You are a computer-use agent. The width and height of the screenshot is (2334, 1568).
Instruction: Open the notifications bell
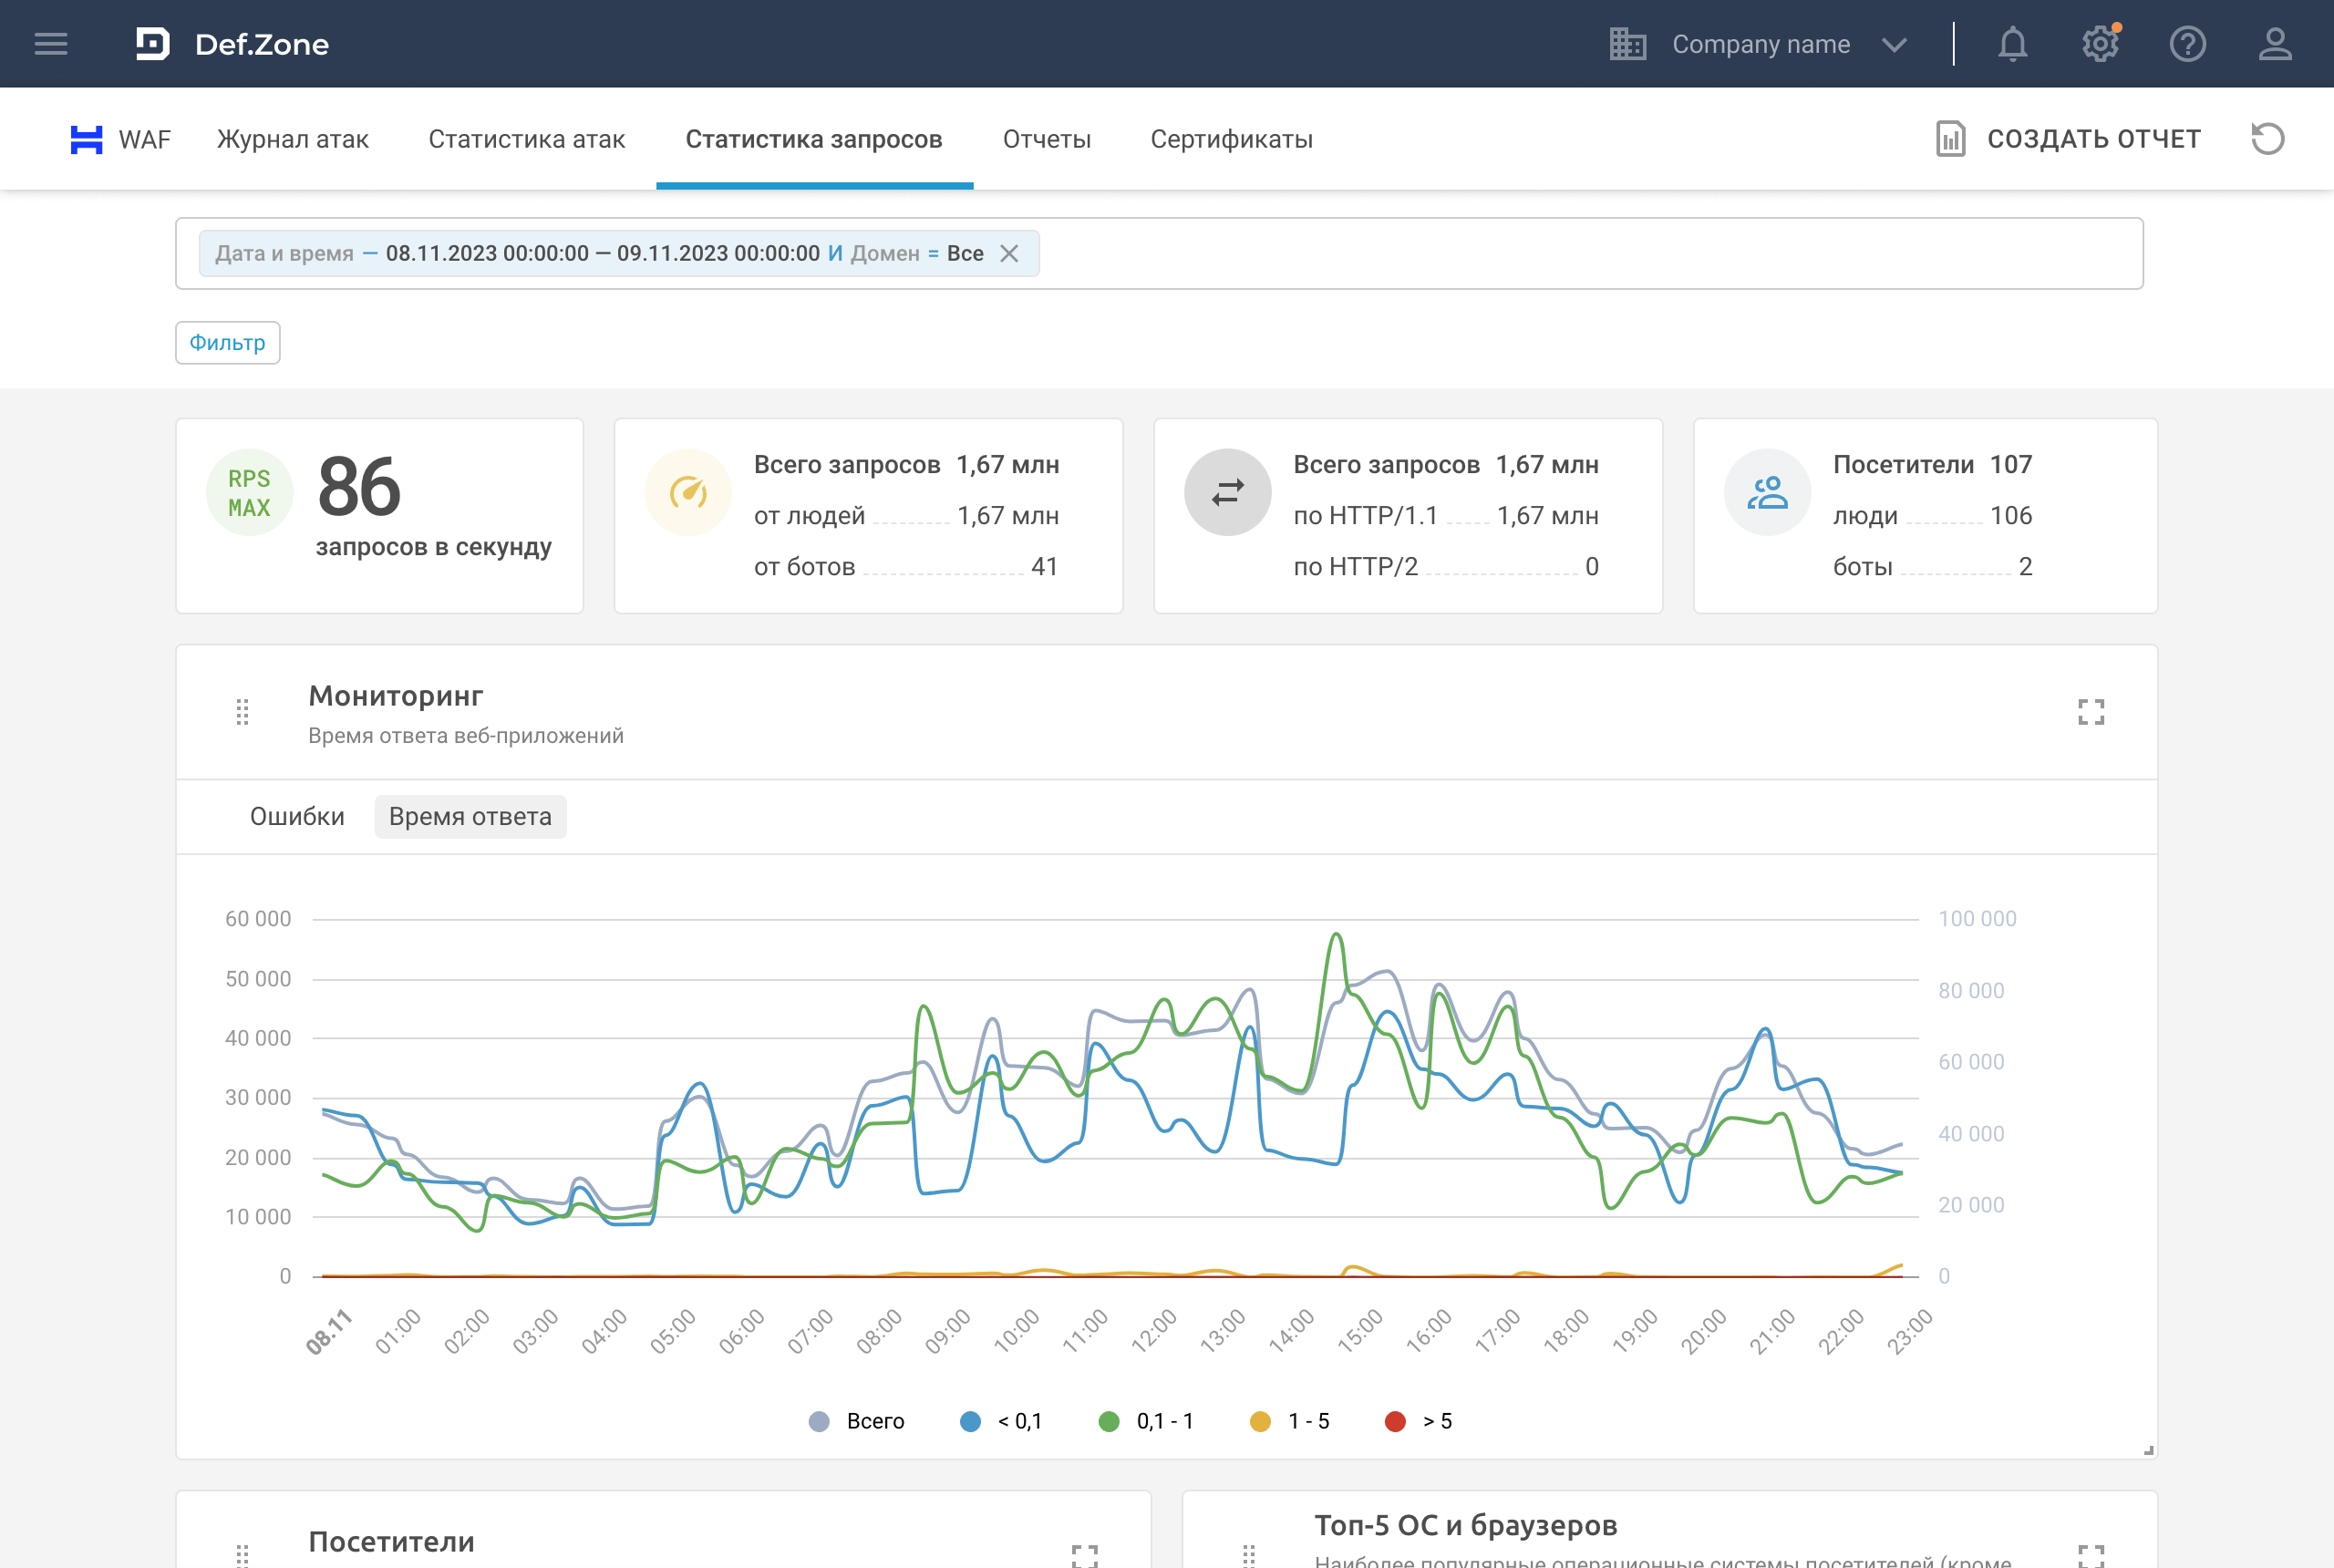point(2012,44)
